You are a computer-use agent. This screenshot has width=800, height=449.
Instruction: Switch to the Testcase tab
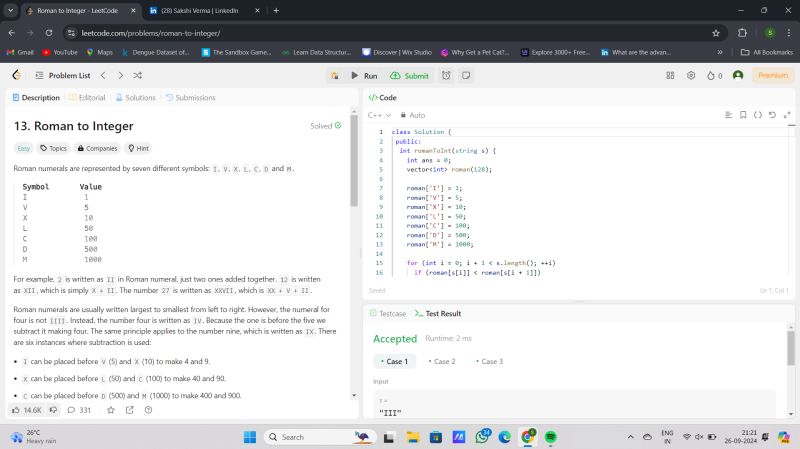coord(388,313)
